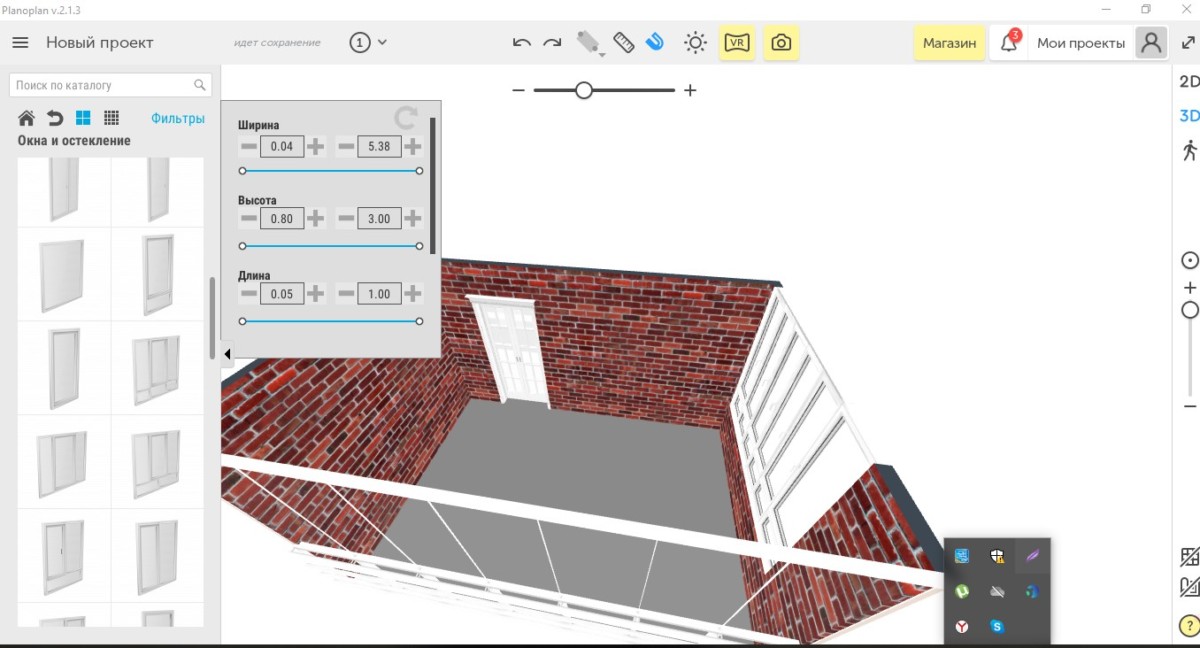Enter walk-through pedestrian mode
The width and height of the screenshot is (1200, 648).
(1189, 150)
